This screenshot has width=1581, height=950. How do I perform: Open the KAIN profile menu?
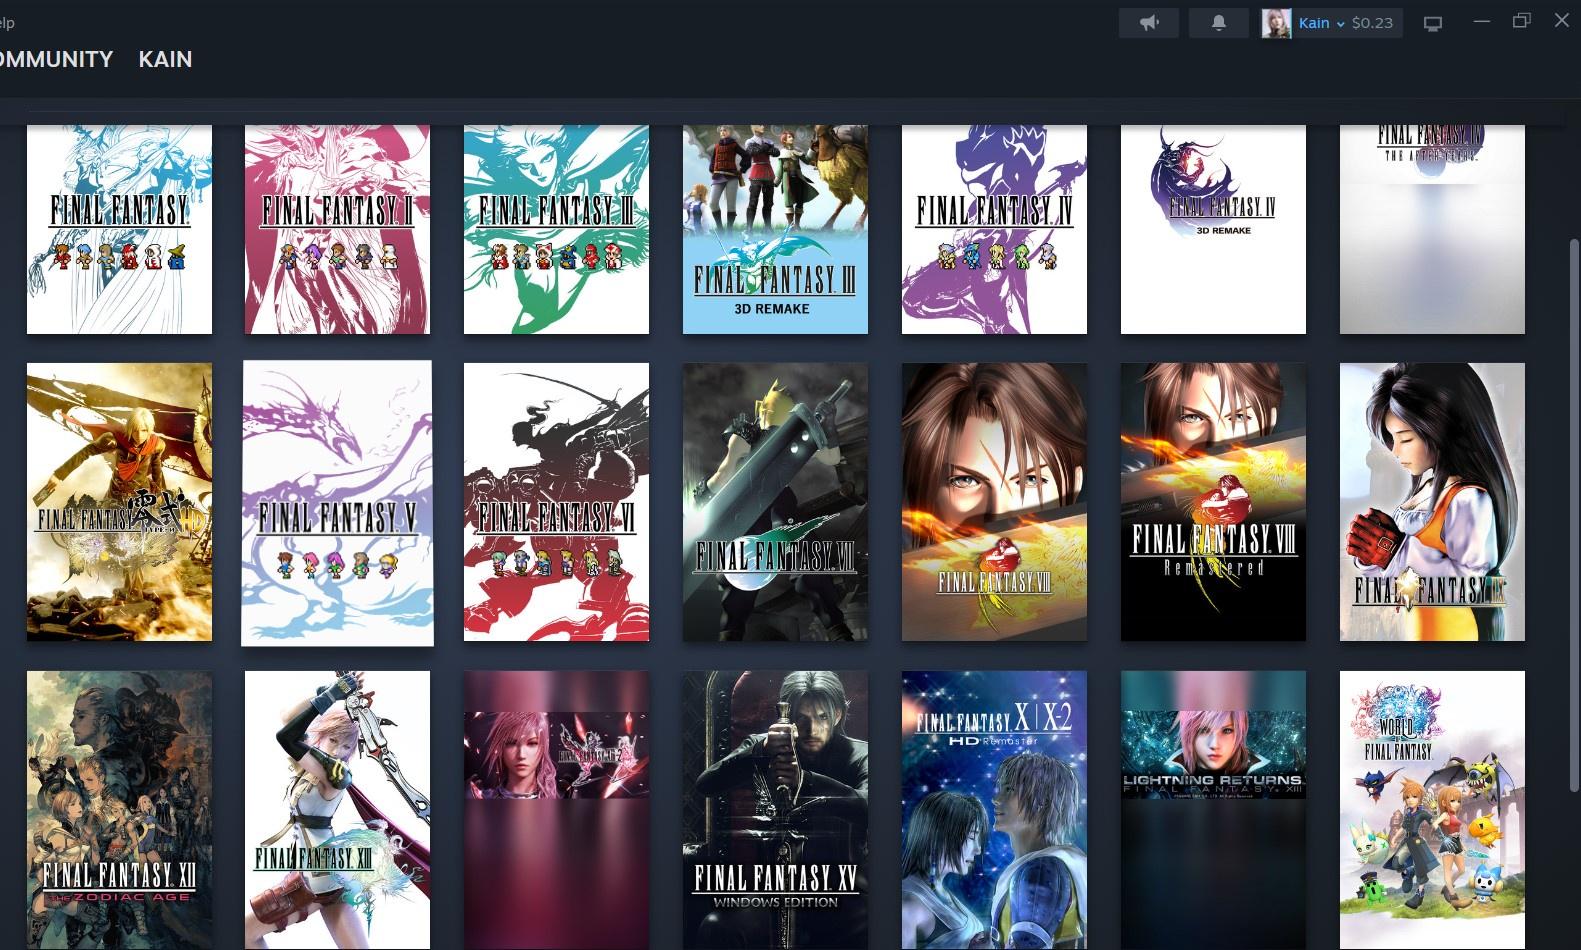coord(165,59)
